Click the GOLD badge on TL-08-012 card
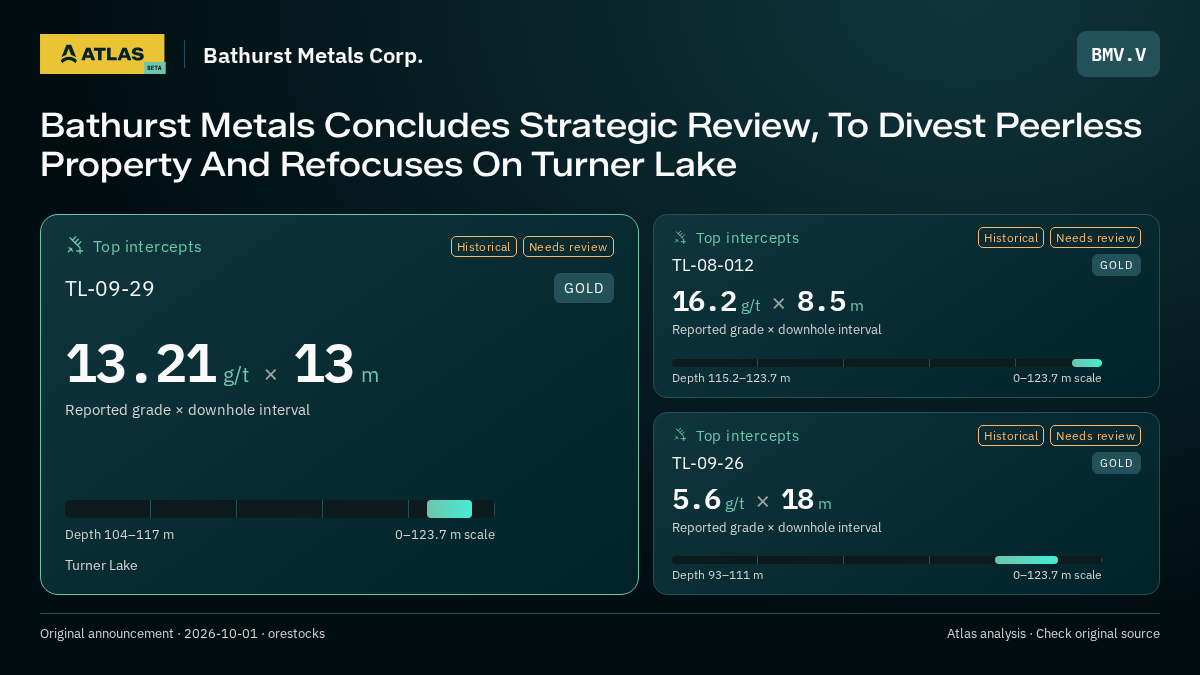This screenshot has height=675, width=1200. click(1116, 265)
